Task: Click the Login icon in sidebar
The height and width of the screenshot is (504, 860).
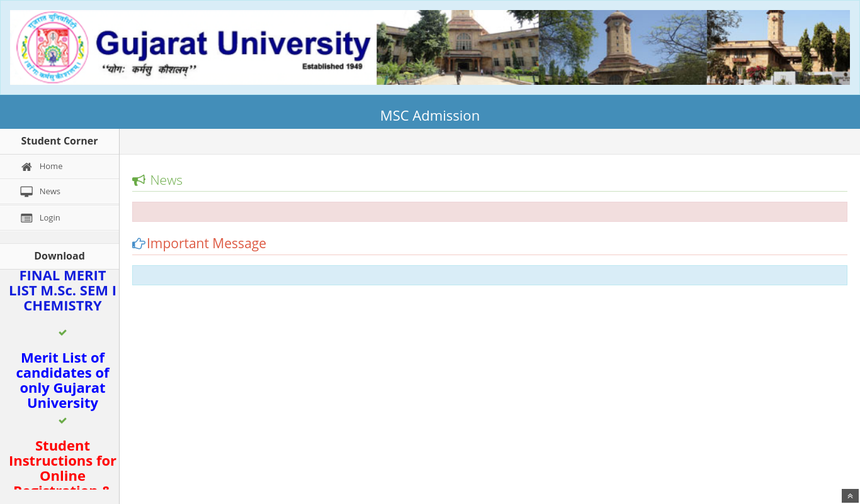Action: pos(27,218)
